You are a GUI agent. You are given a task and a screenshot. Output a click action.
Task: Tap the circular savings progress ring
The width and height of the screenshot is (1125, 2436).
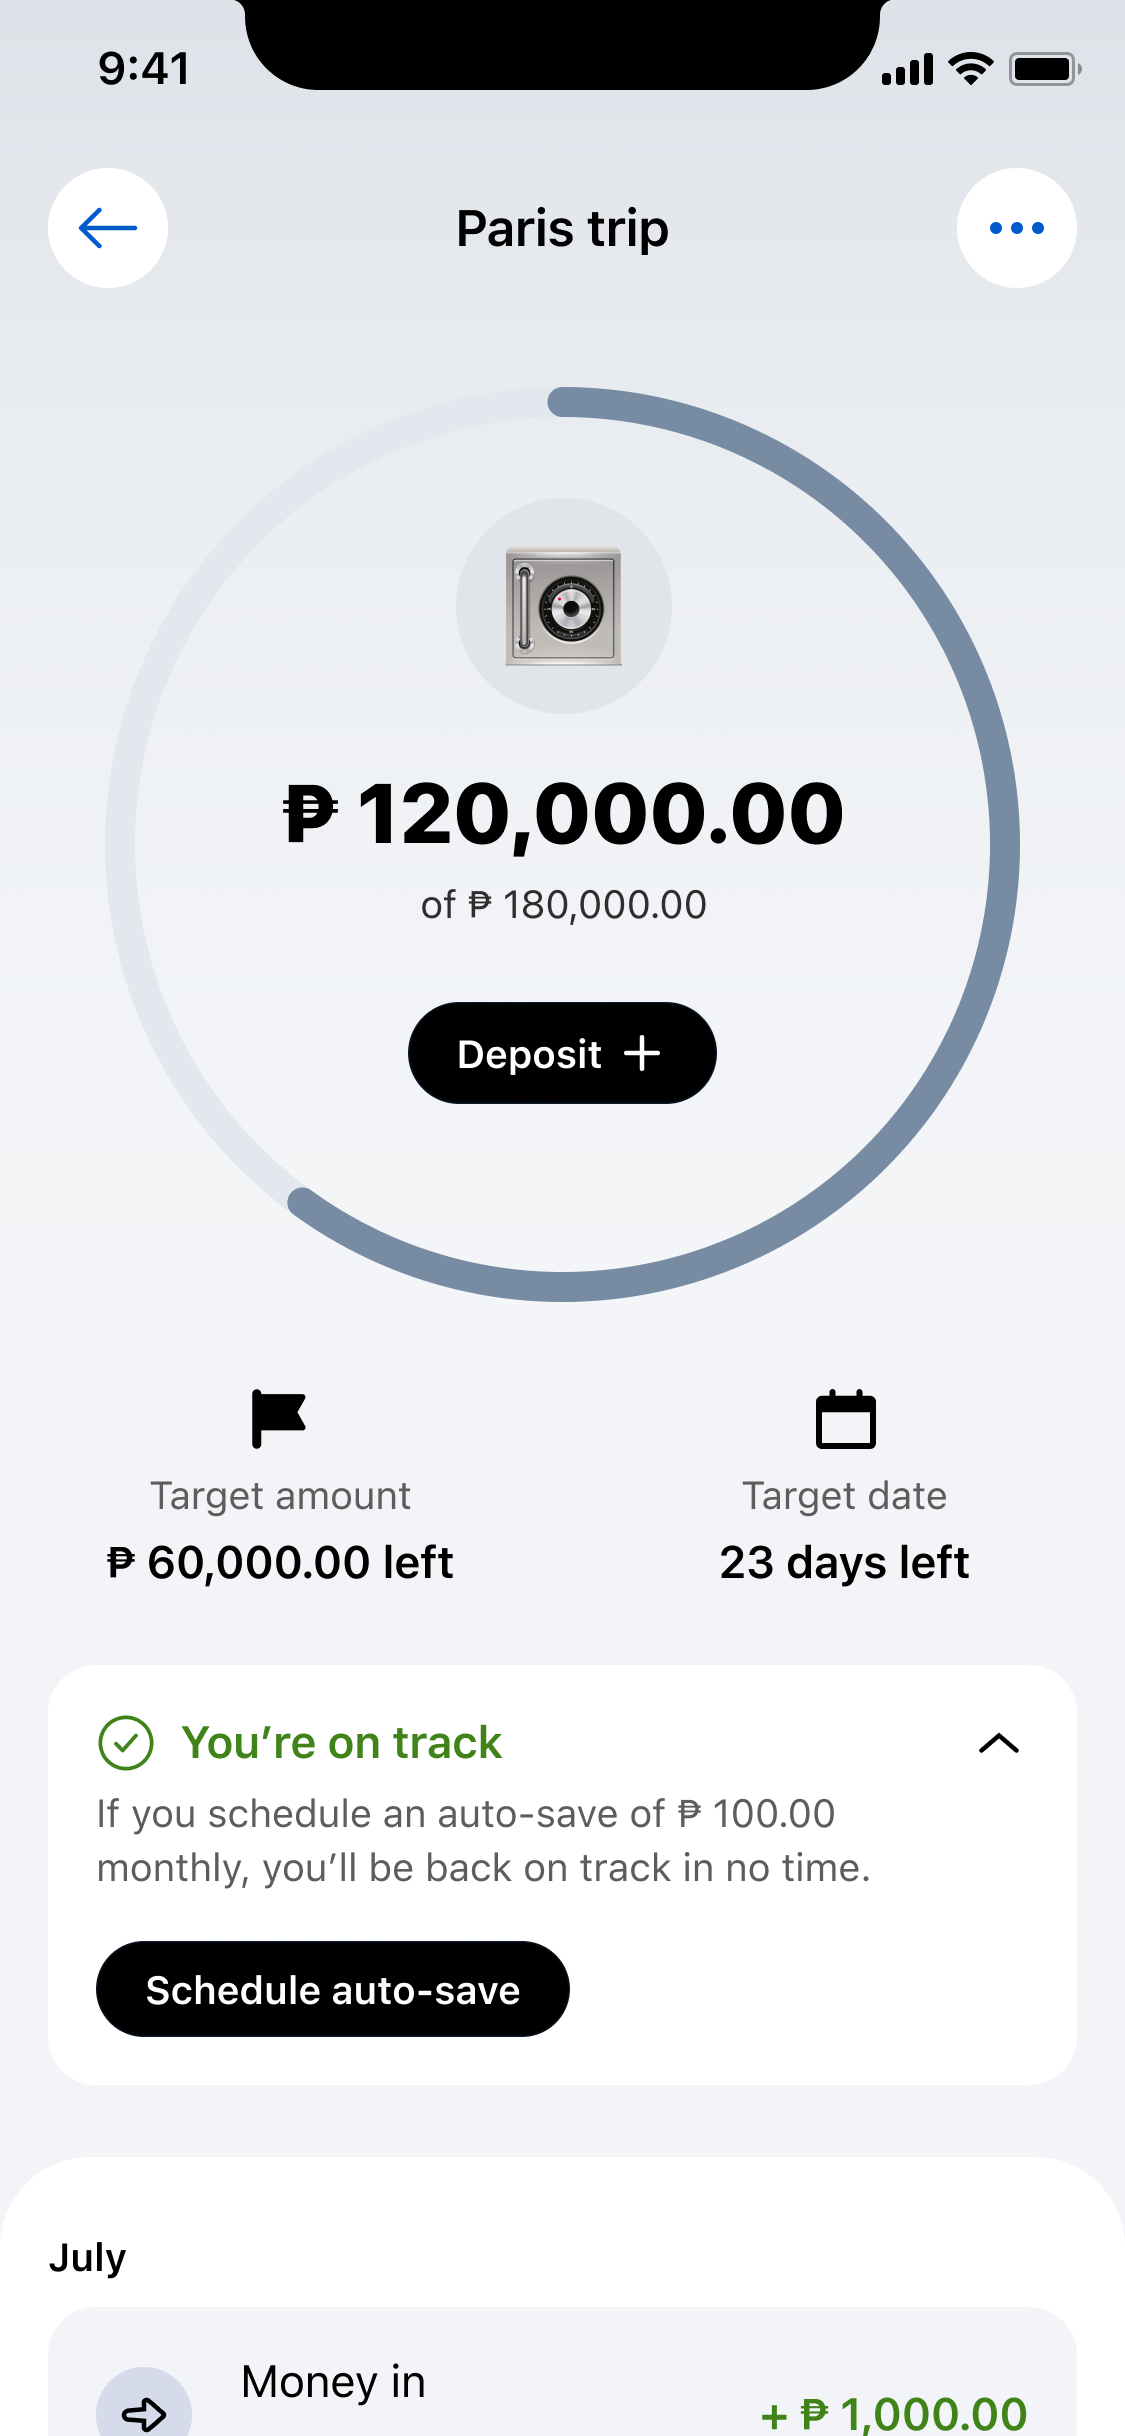tap(1003, 845)
